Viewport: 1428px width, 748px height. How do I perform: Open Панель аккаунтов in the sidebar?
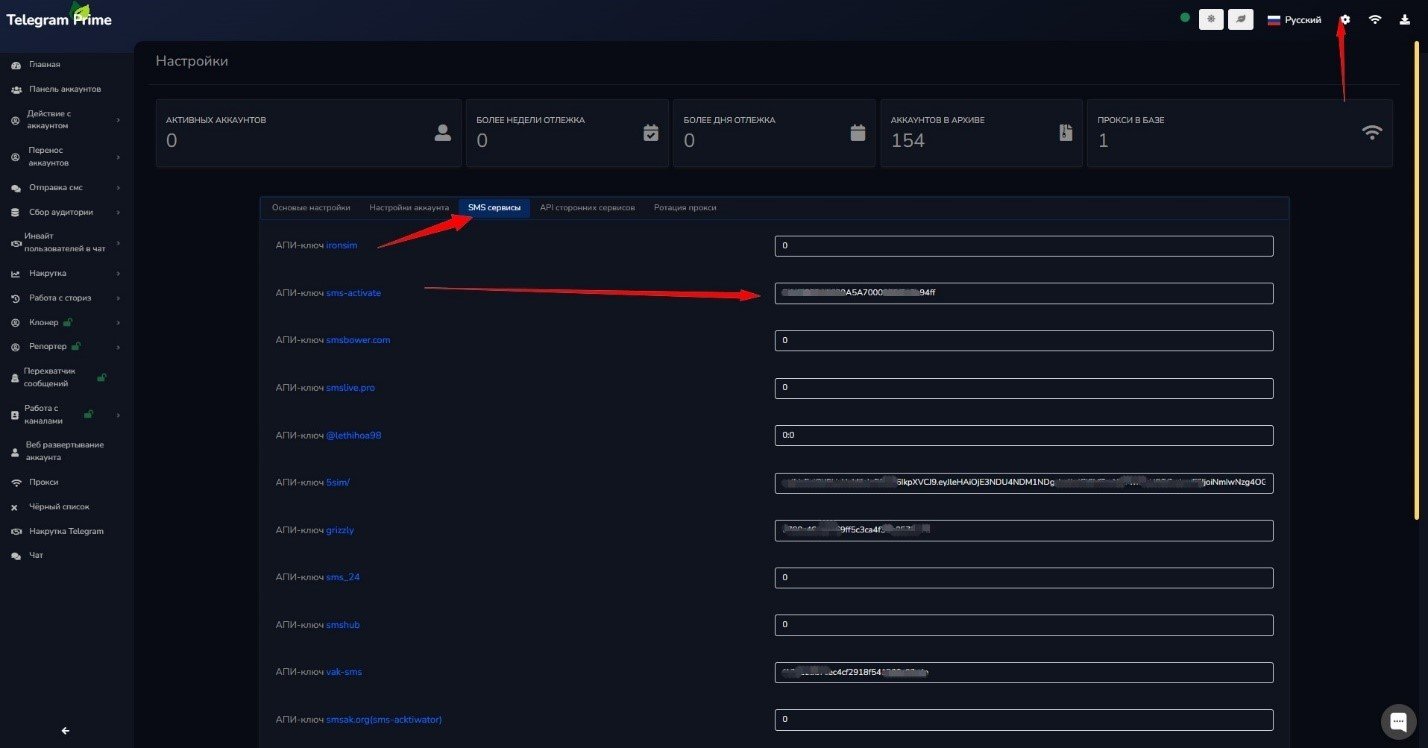click(64, 89)
